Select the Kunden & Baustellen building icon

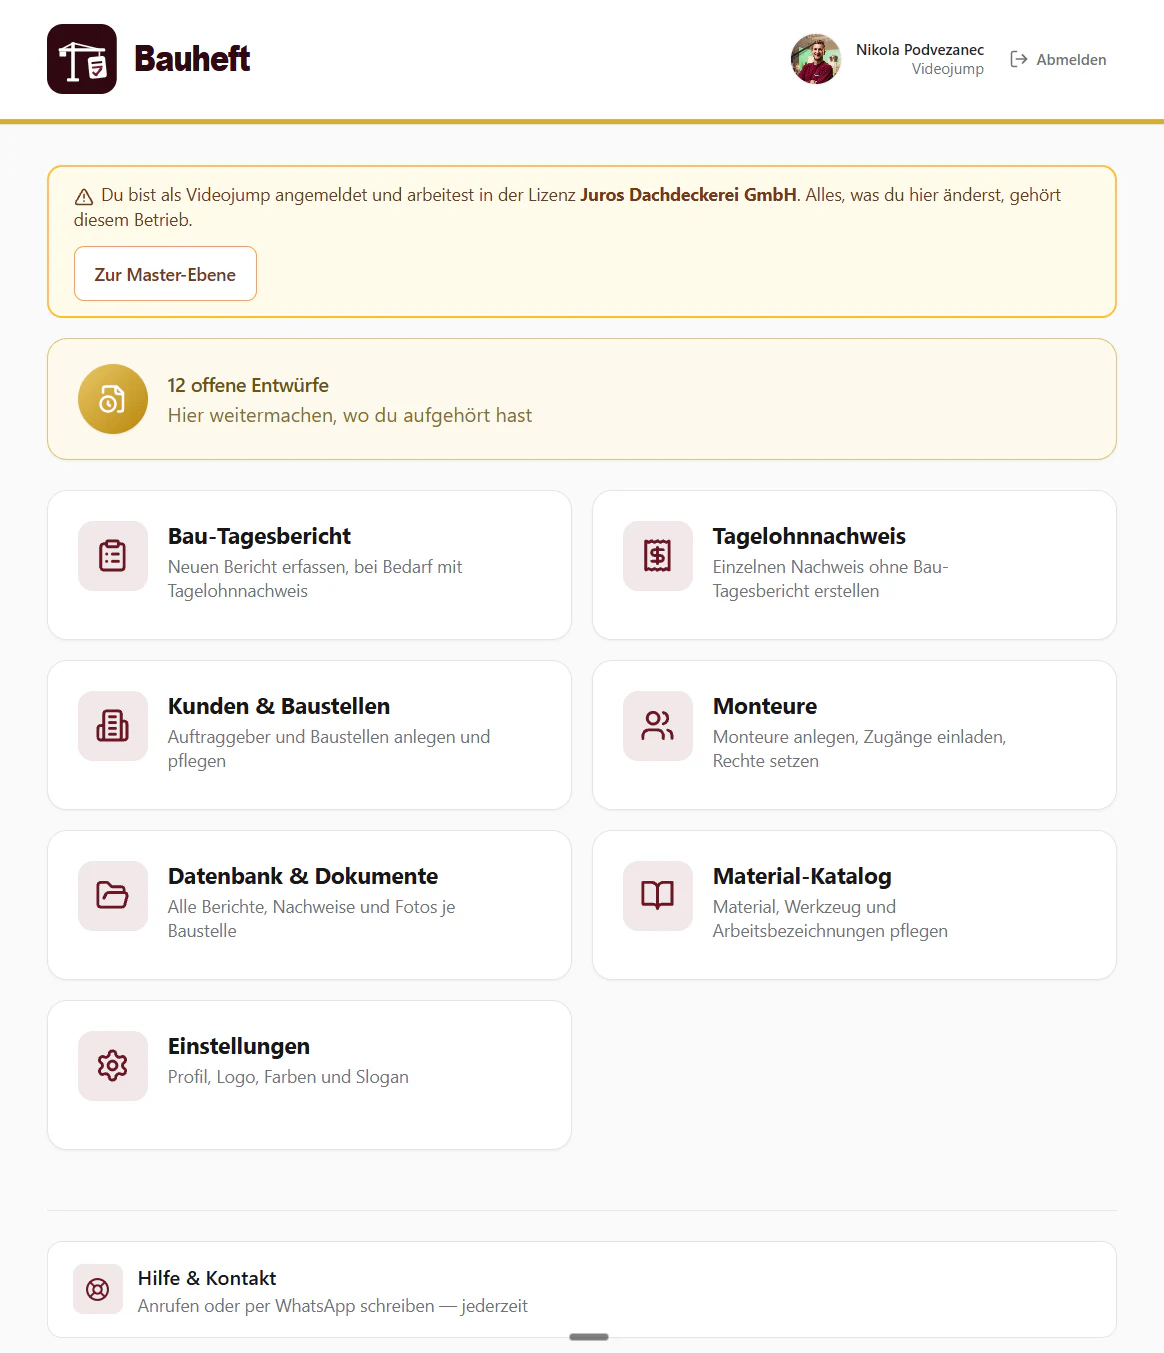click(113, 726)
